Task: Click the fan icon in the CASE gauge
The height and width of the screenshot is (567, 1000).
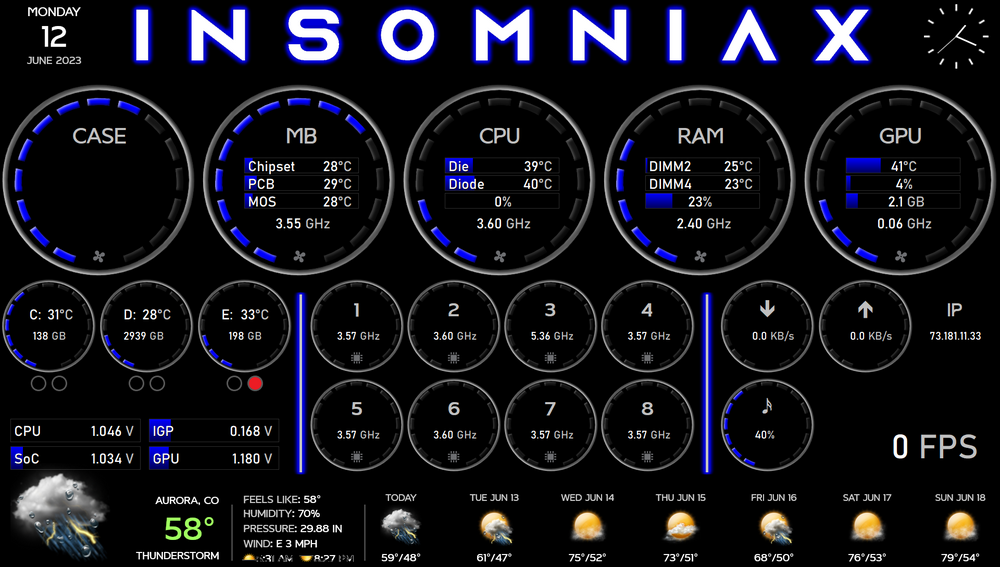Action: 99,256
